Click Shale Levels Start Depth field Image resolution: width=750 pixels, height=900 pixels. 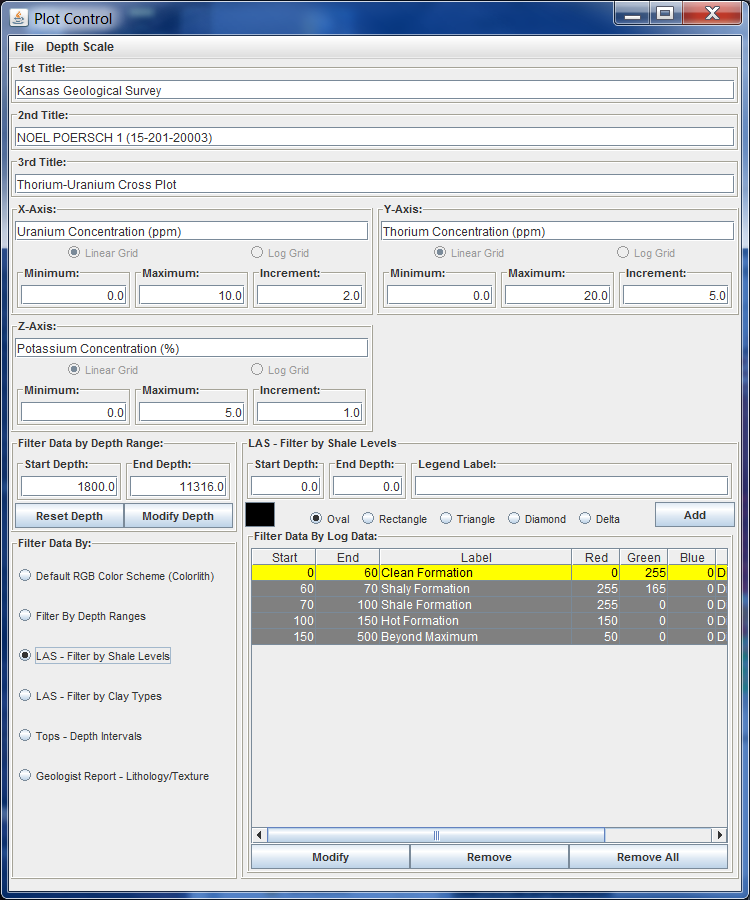tap(285, 486)
